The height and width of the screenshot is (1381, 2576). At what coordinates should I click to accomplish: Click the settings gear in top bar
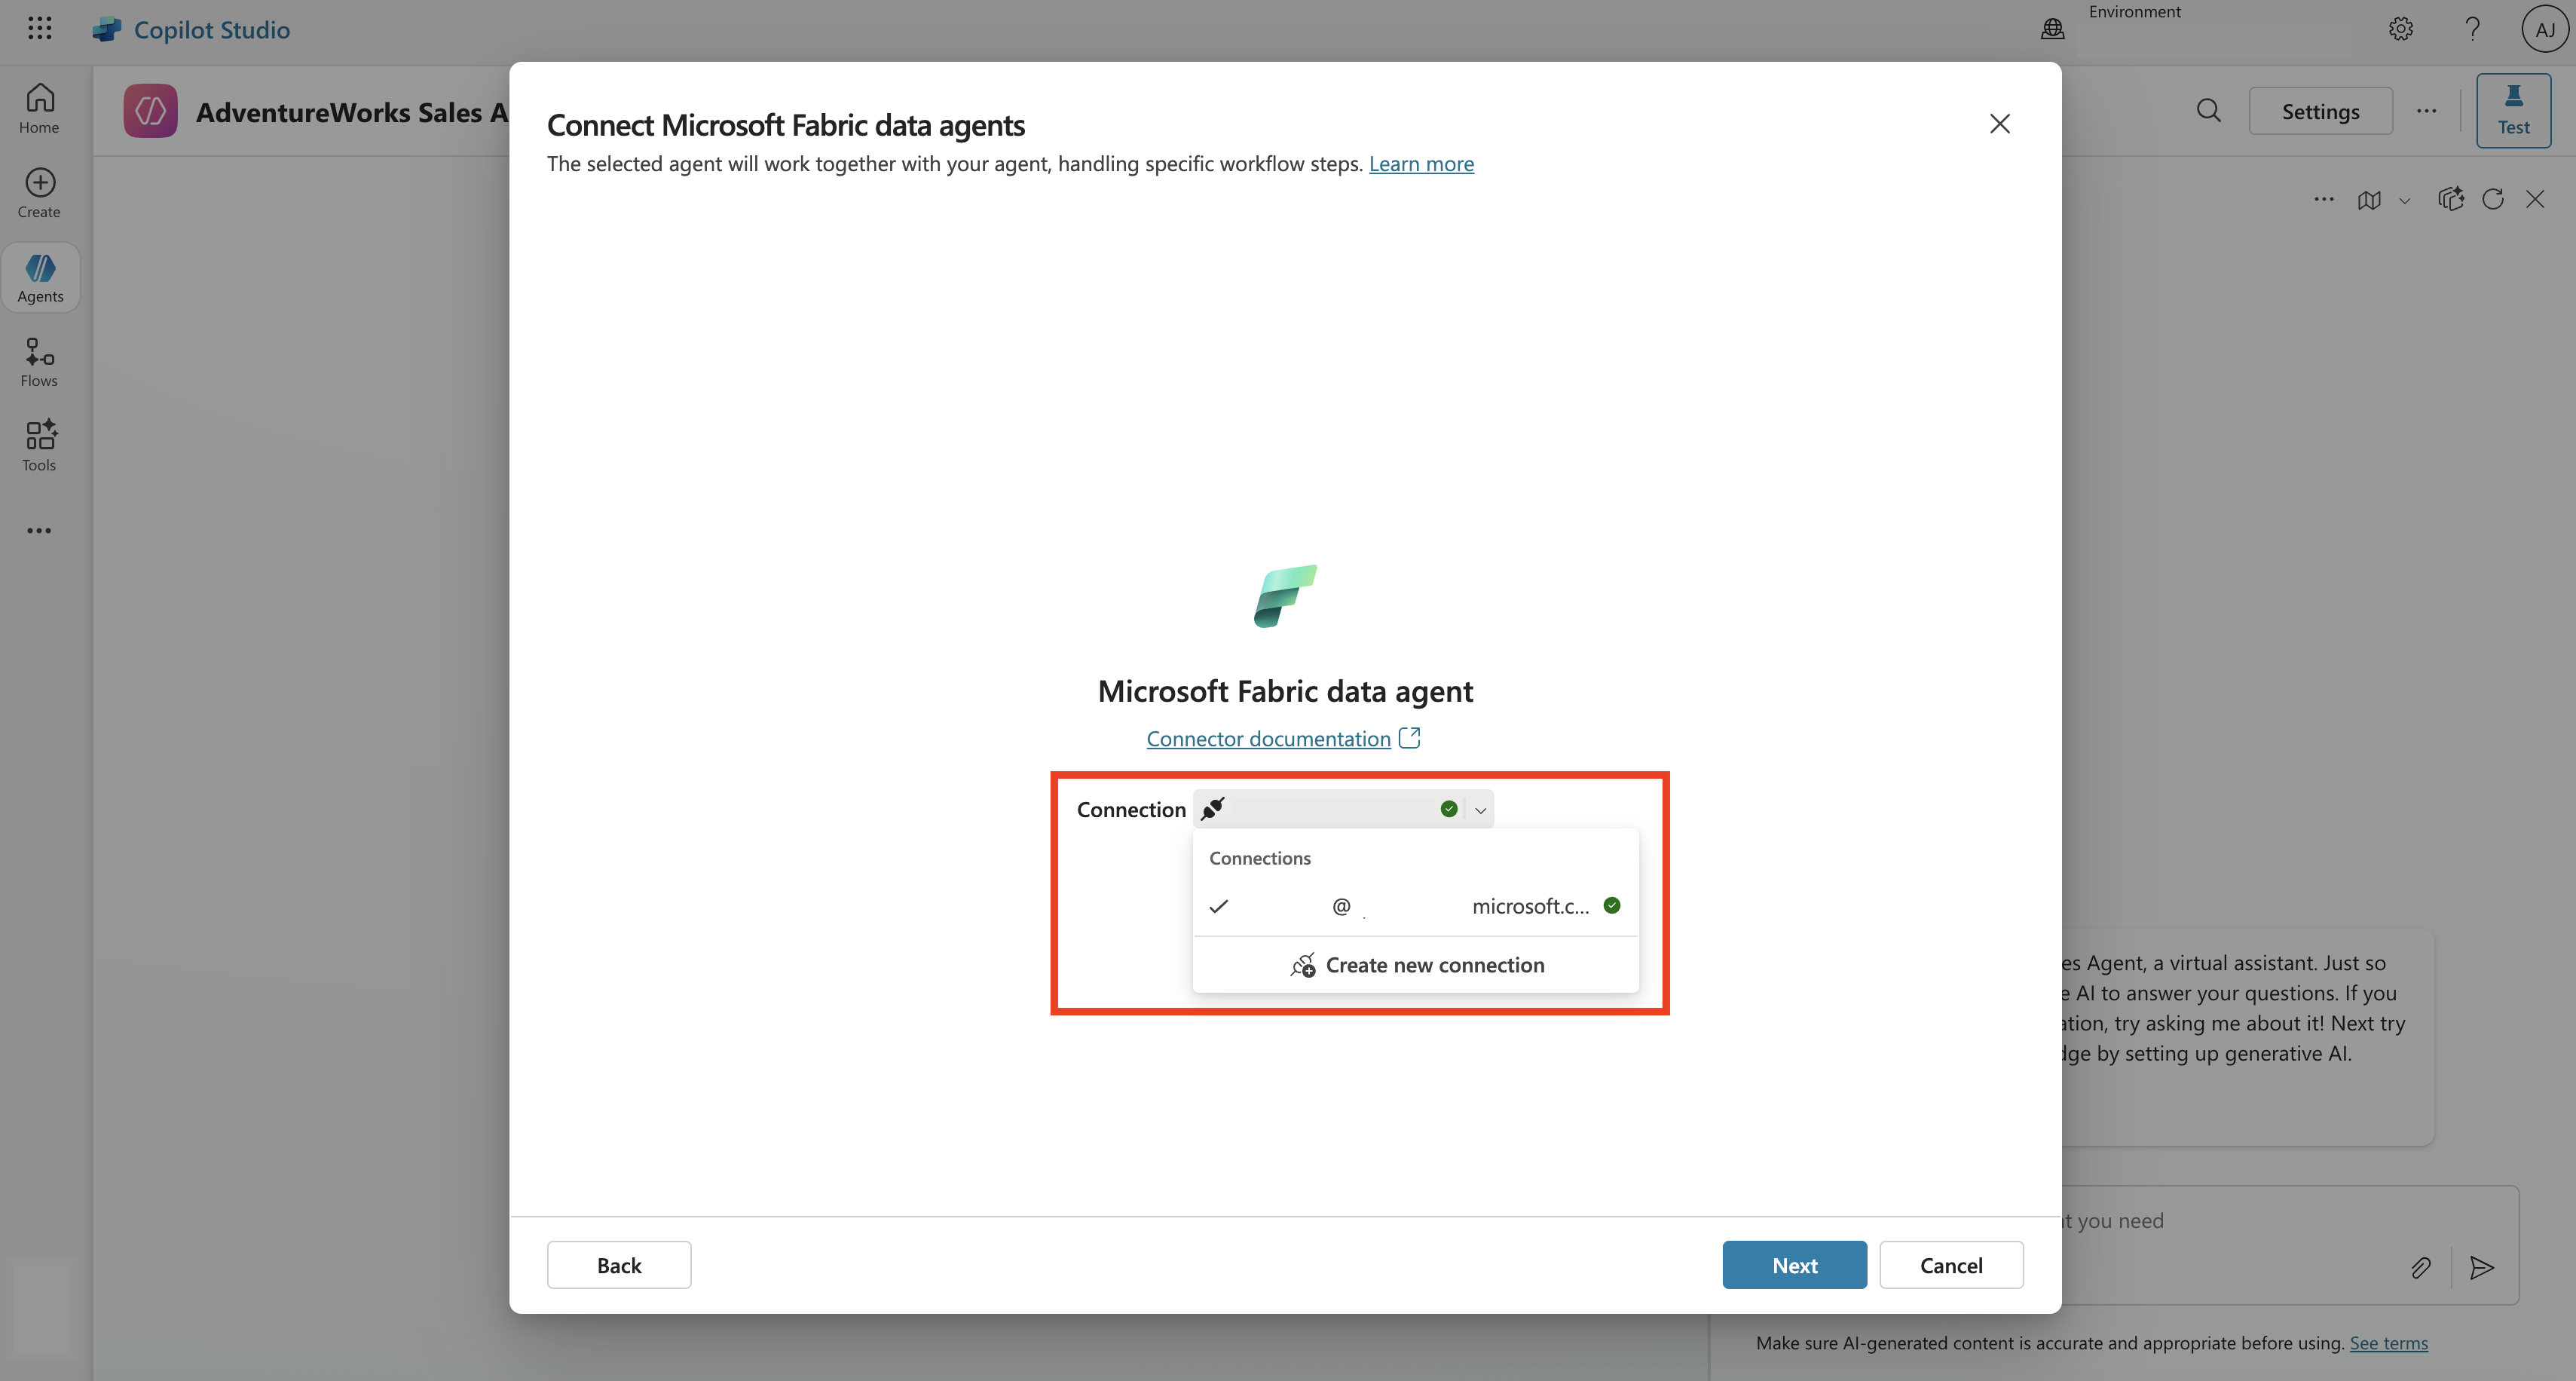2400,29
